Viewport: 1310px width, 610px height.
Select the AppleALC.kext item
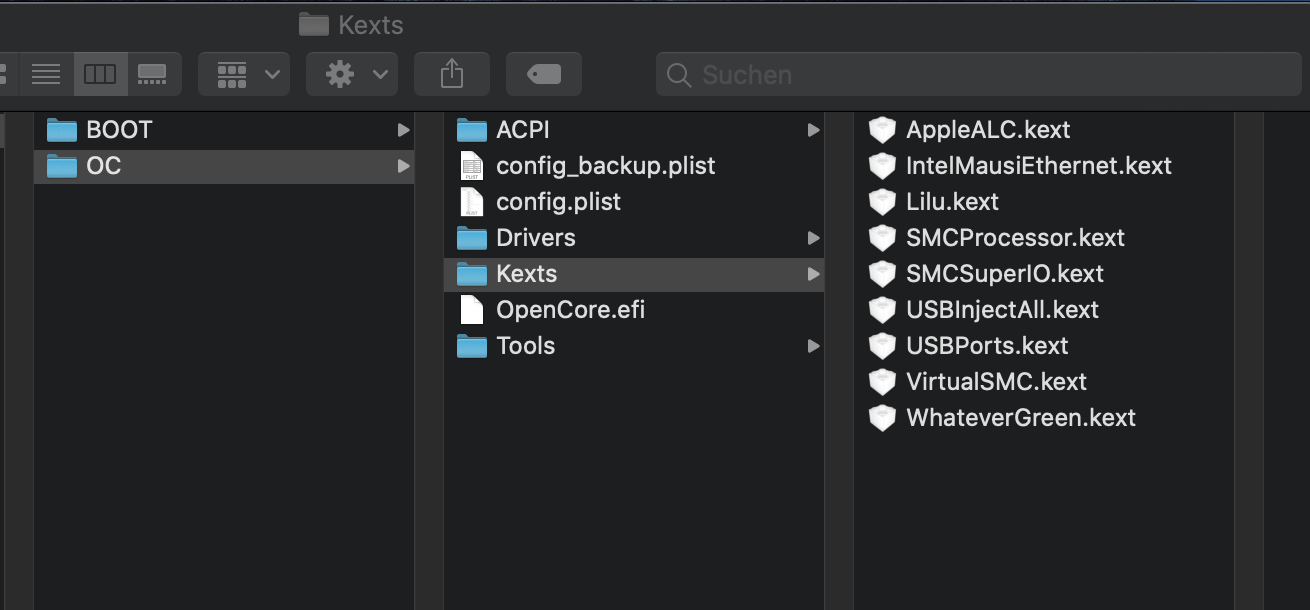point(987,130)
